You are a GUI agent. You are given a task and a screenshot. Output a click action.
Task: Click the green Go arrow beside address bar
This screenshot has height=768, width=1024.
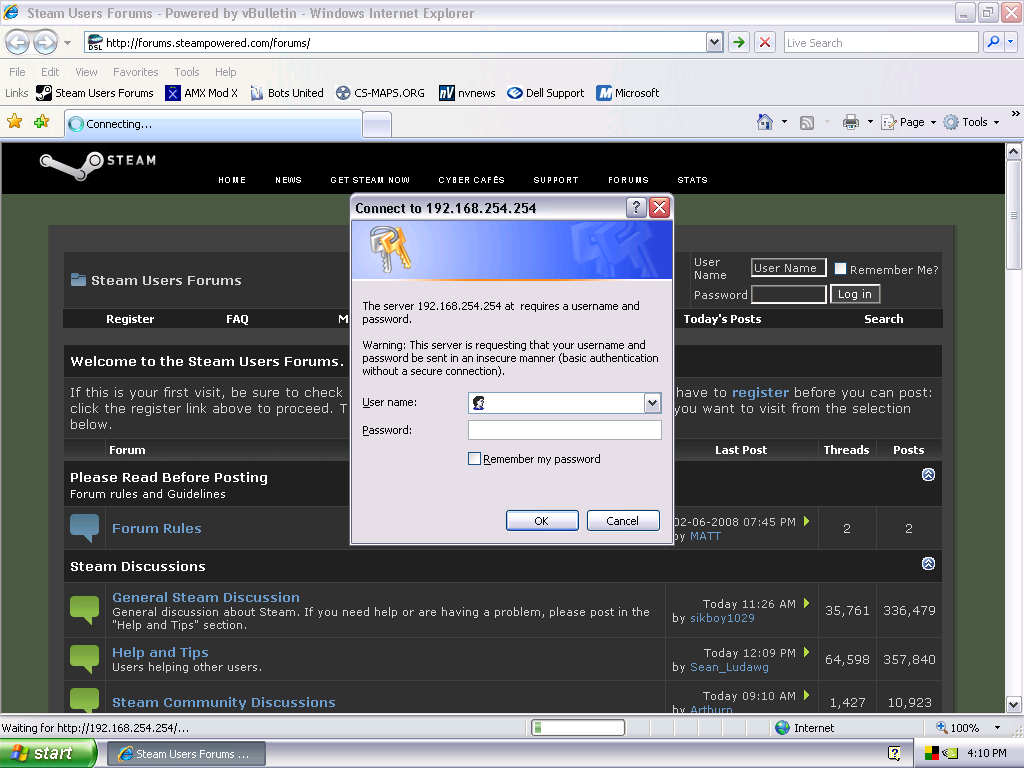click(x=739, y=42)
